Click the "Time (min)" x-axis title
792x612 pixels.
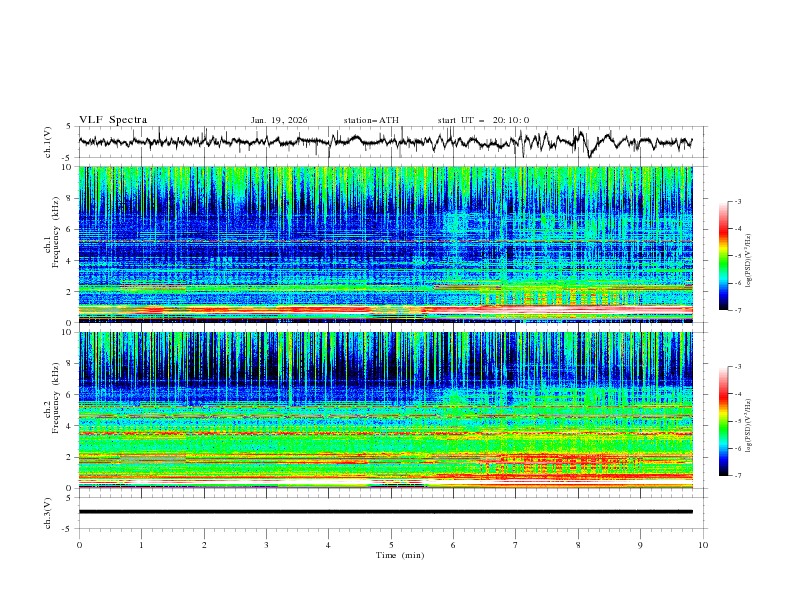[x=400, y=555]
